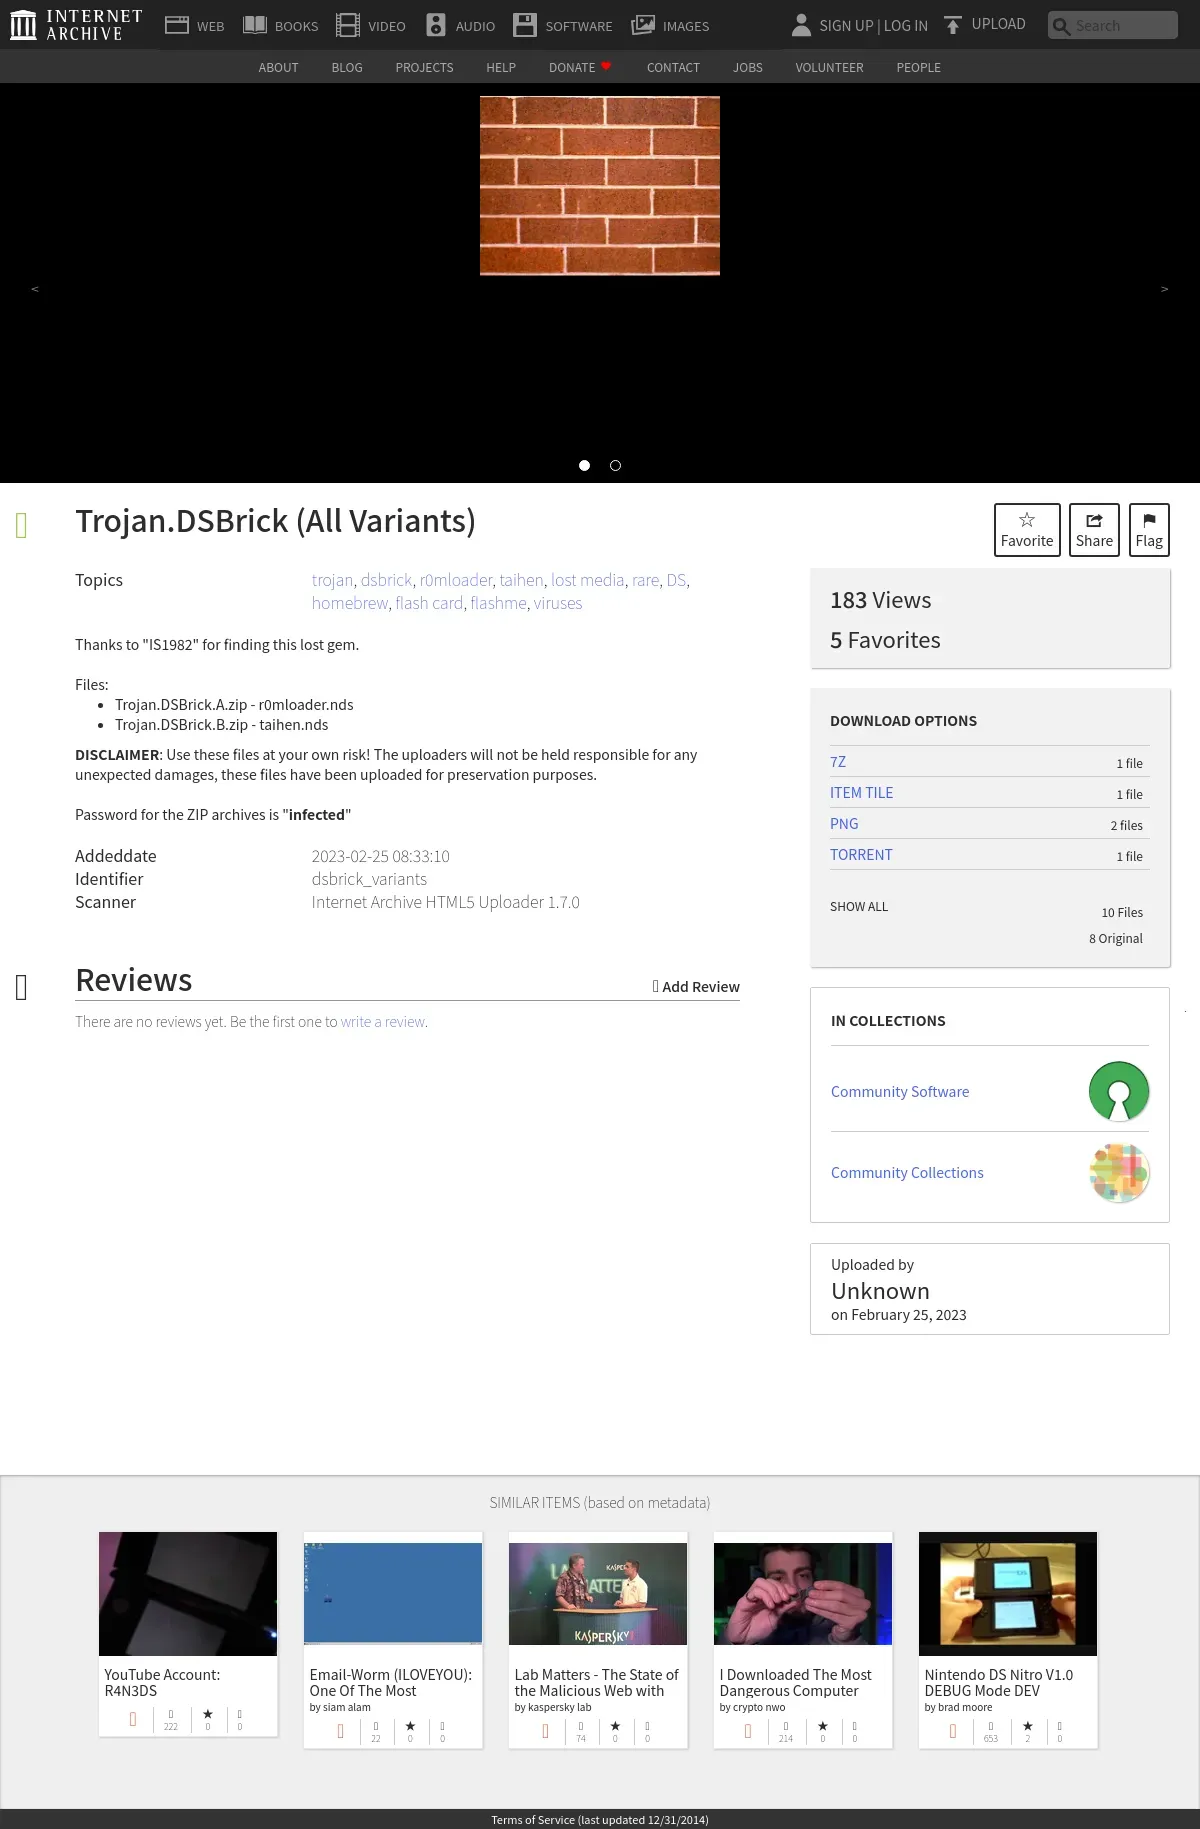Open the viruses topic link
1200x1829 pixels.
(558, 603)
